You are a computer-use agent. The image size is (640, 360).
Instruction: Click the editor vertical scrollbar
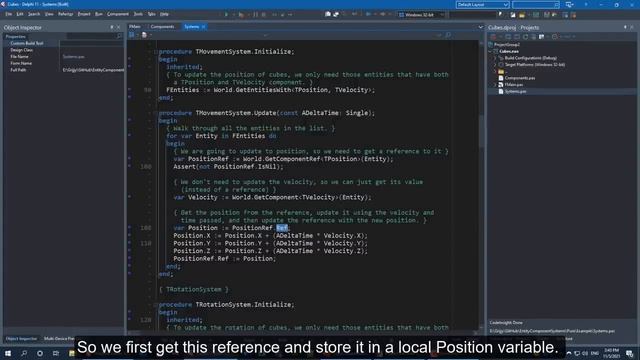(482, 184)
